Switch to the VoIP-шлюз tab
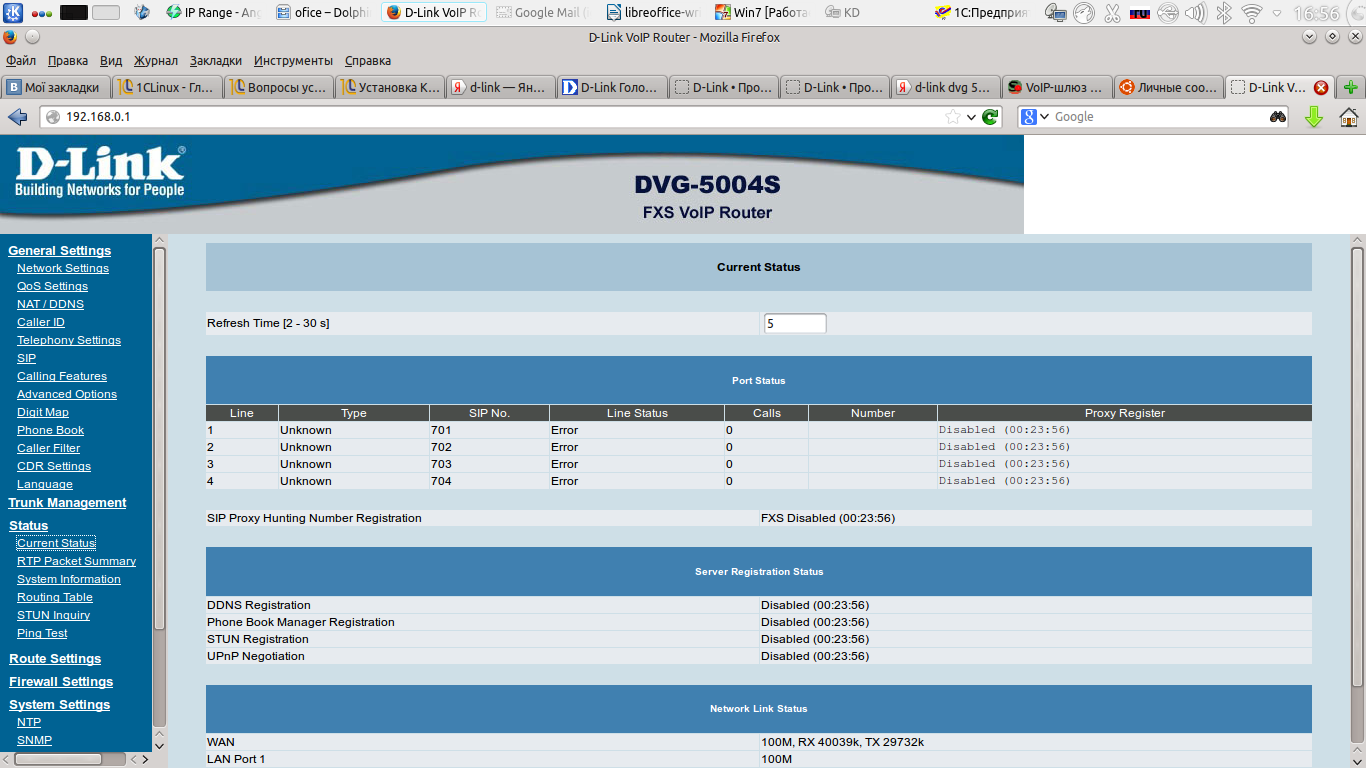 pos(1056,87)
